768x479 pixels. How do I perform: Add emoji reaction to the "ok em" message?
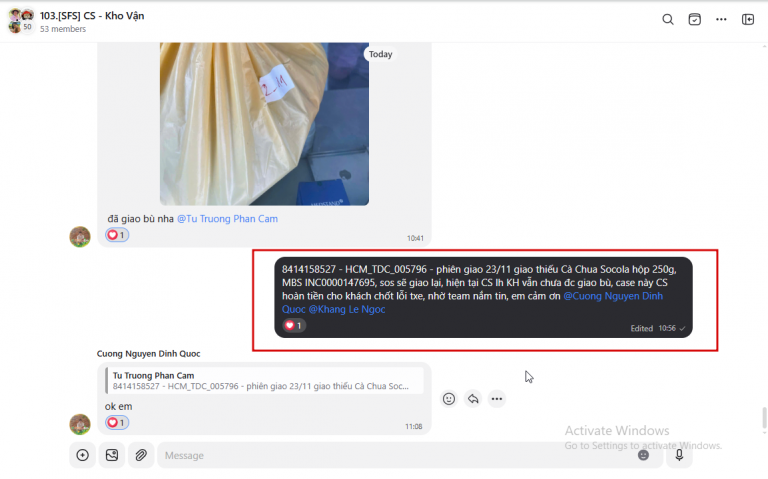click(449, 399)
